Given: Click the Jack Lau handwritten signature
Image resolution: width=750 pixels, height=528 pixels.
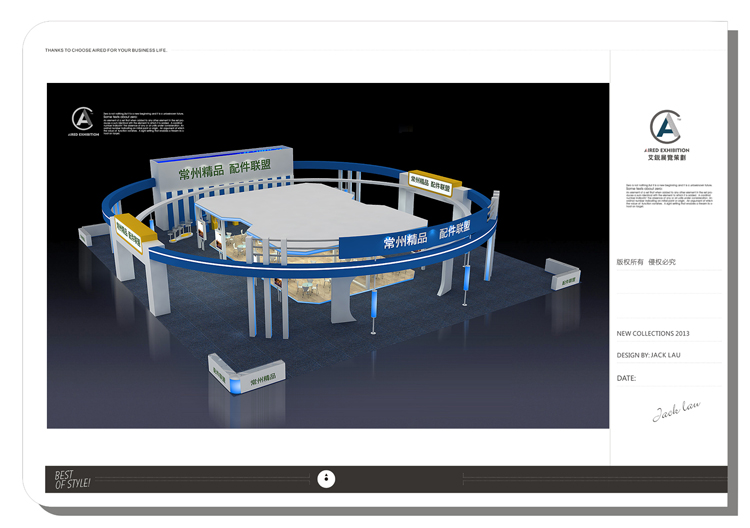Looking at the screenshot, I should coord(676,409).
